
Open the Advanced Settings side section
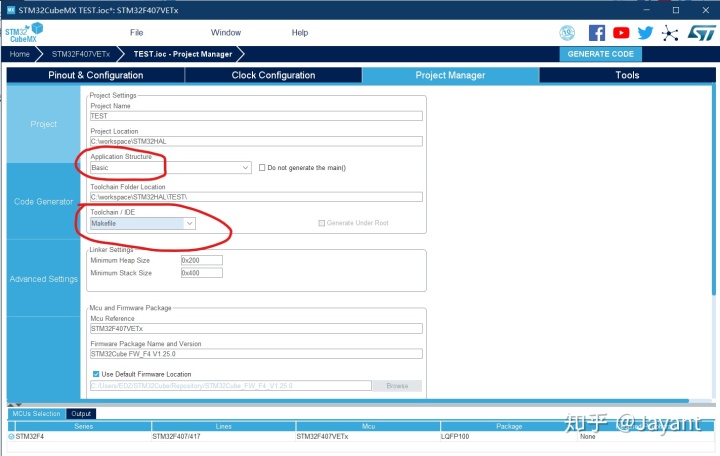[x=44, y=279]
